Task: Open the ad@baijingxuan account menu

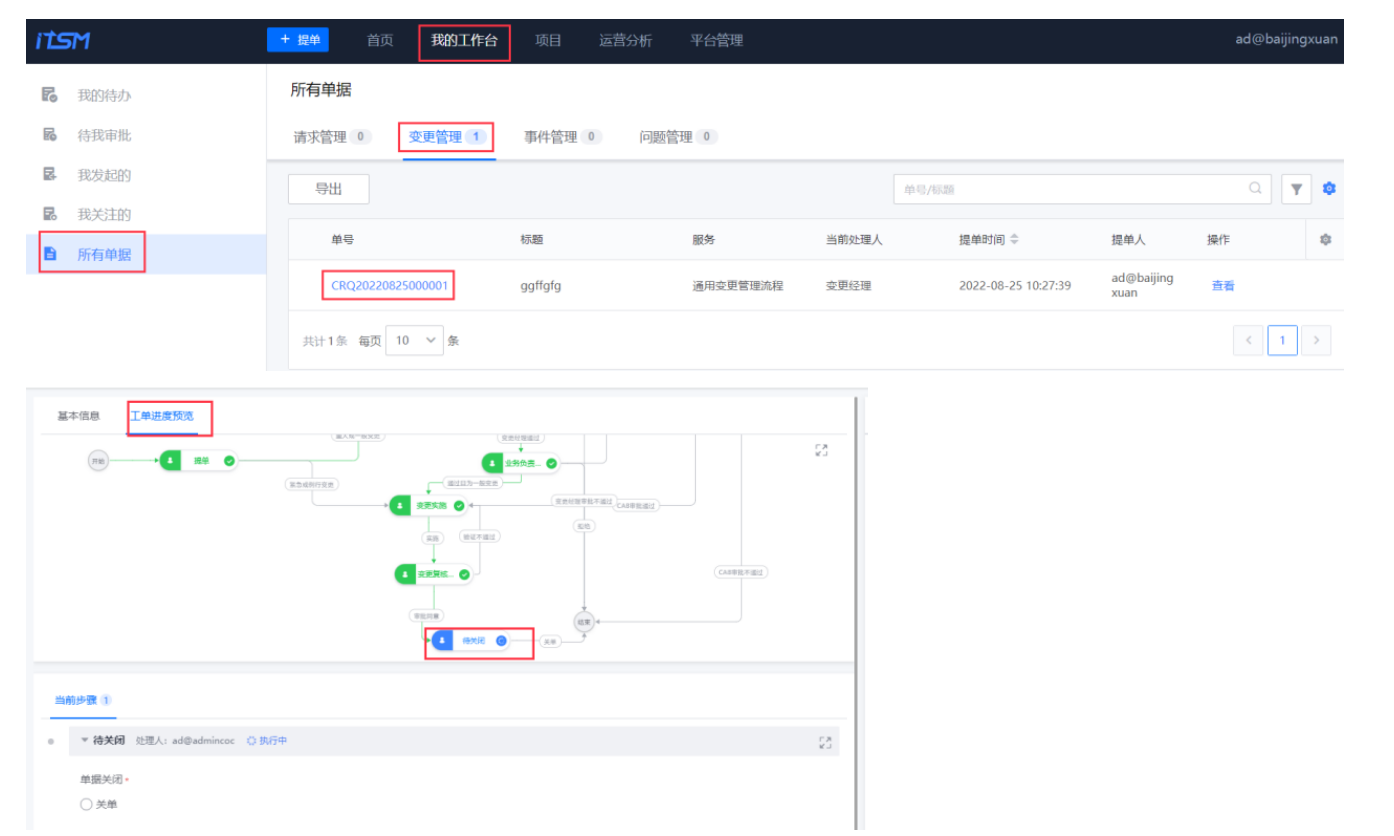Action: point(1287,40)
